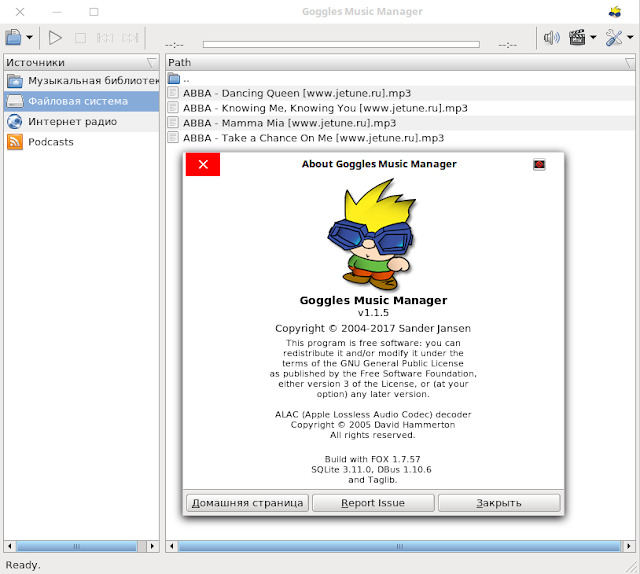Screen dimensions: 640x574
Task: Maximize the Goggles Music Manager window
Action: (94, 12)
